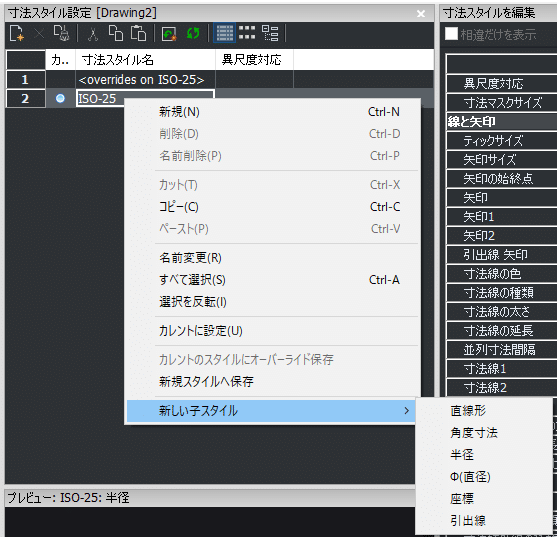Viewport: 557px width, 537px height.
Task: Open the 新しい子スタイル submenu arrow
Action: coord(407,411)
